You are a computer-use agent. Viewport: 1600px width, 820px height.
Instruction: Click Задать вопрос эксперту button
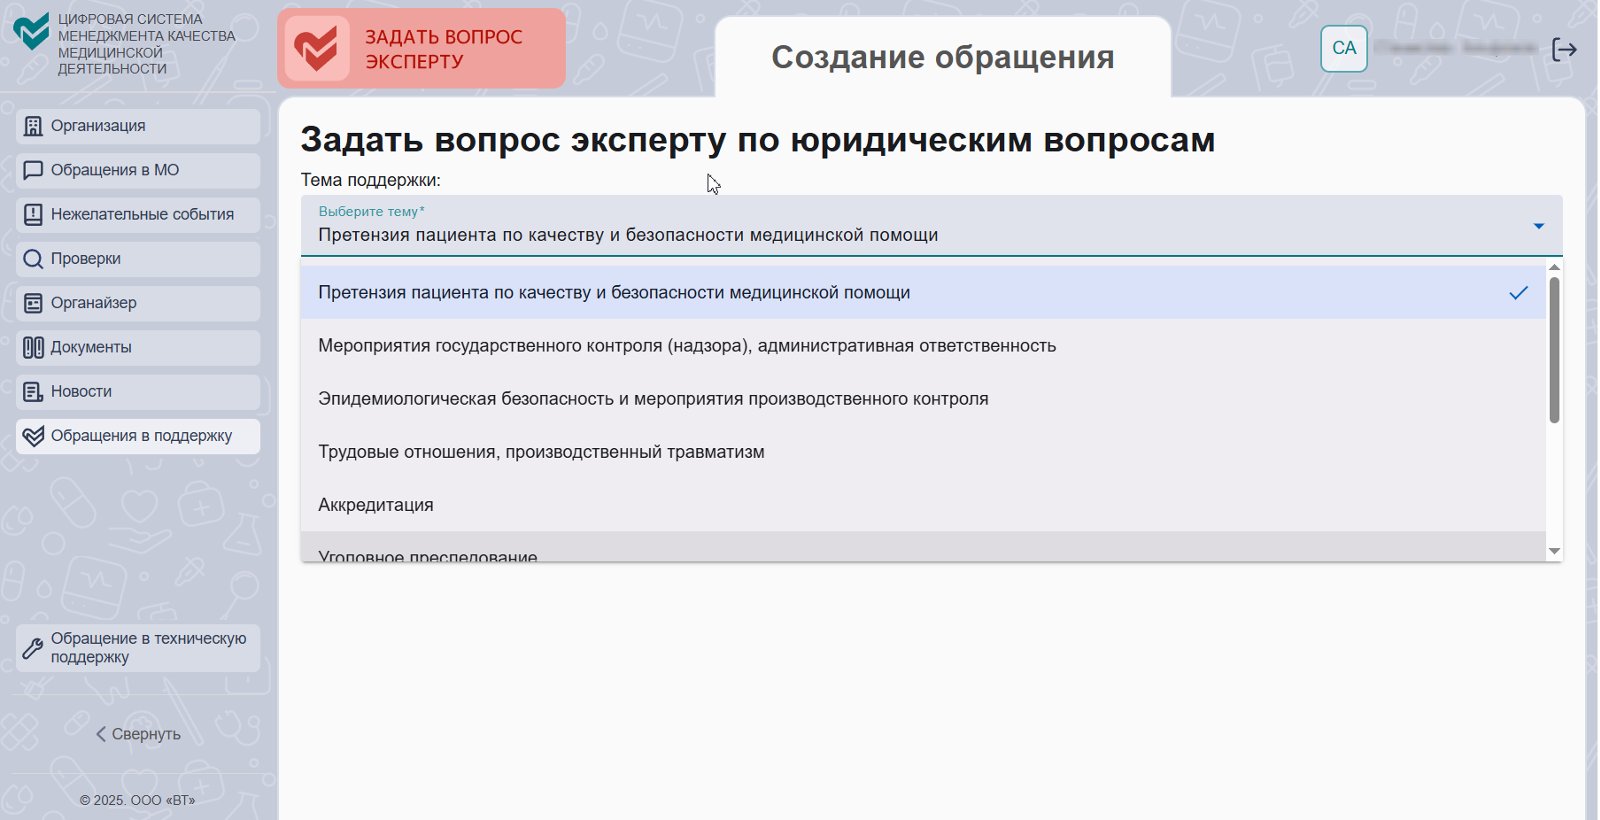click(421, 48)
